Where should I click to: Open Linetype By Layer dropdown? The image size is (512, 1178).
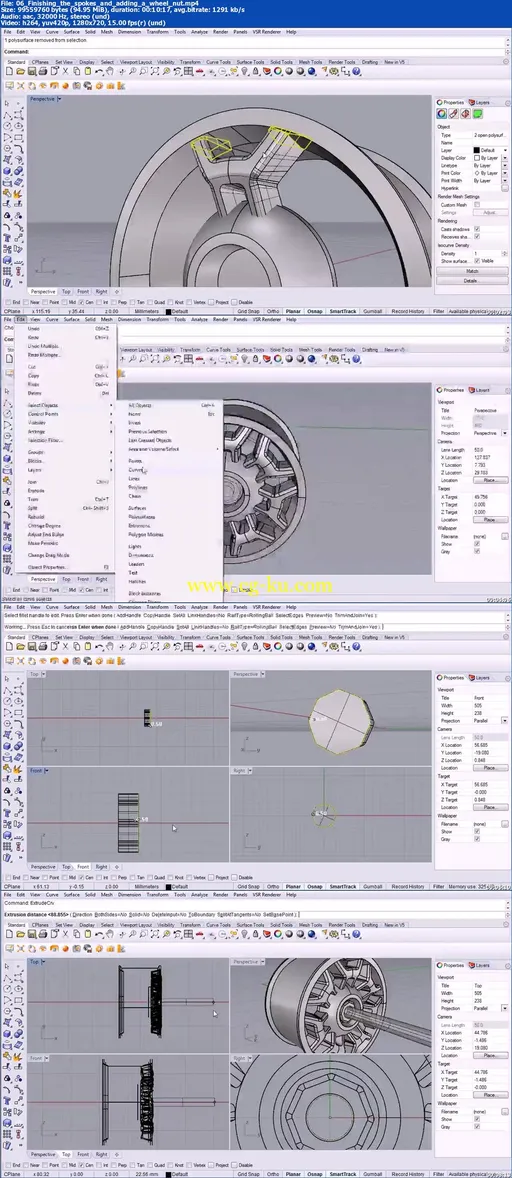pyautogui.click(x=504, y=165)
